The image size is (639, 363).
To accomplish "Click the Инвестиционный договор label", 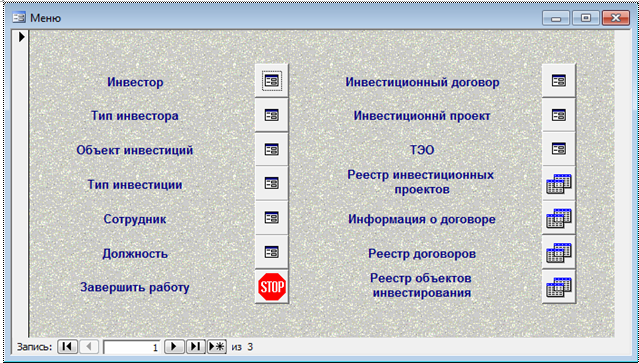I will (x=422, y=82).
